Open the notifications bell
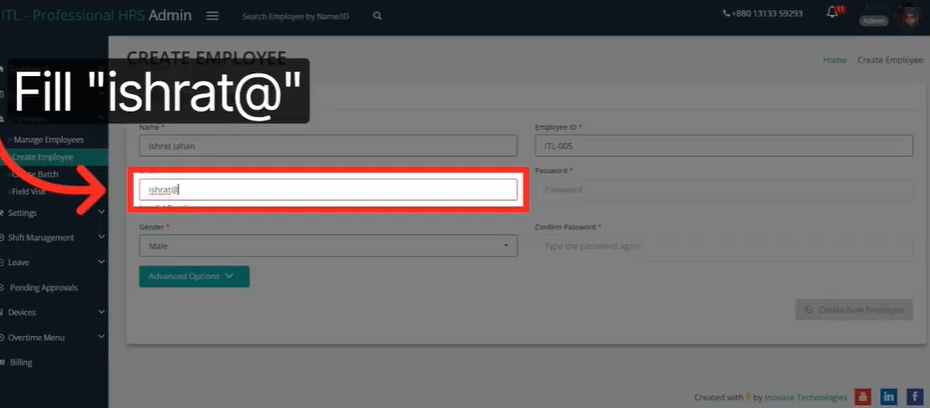The height and width of the screenshot is (408, 930). click(x=833, y=12)
